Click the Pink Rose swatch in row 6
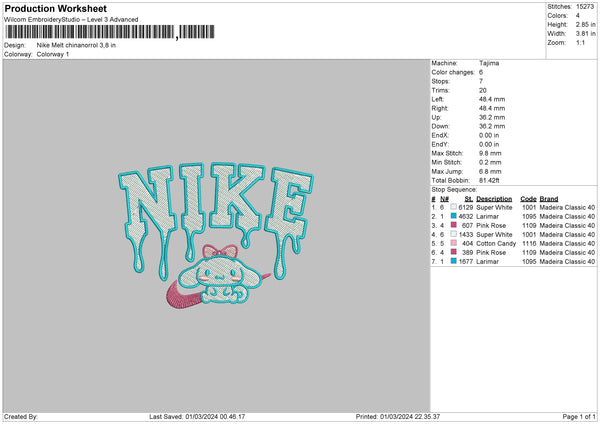The width and height of the screenshot is (600, 424). tap(453, 252)
